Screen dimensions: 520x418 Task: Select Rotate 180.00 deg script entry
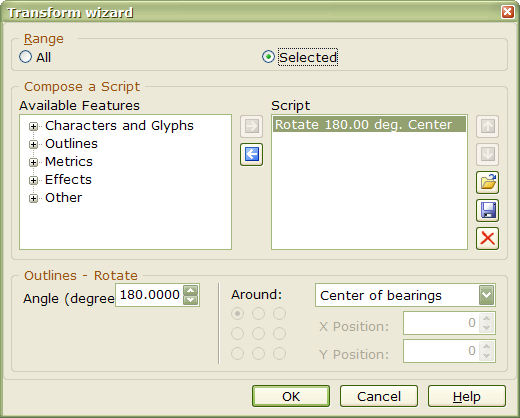(369, 124)
